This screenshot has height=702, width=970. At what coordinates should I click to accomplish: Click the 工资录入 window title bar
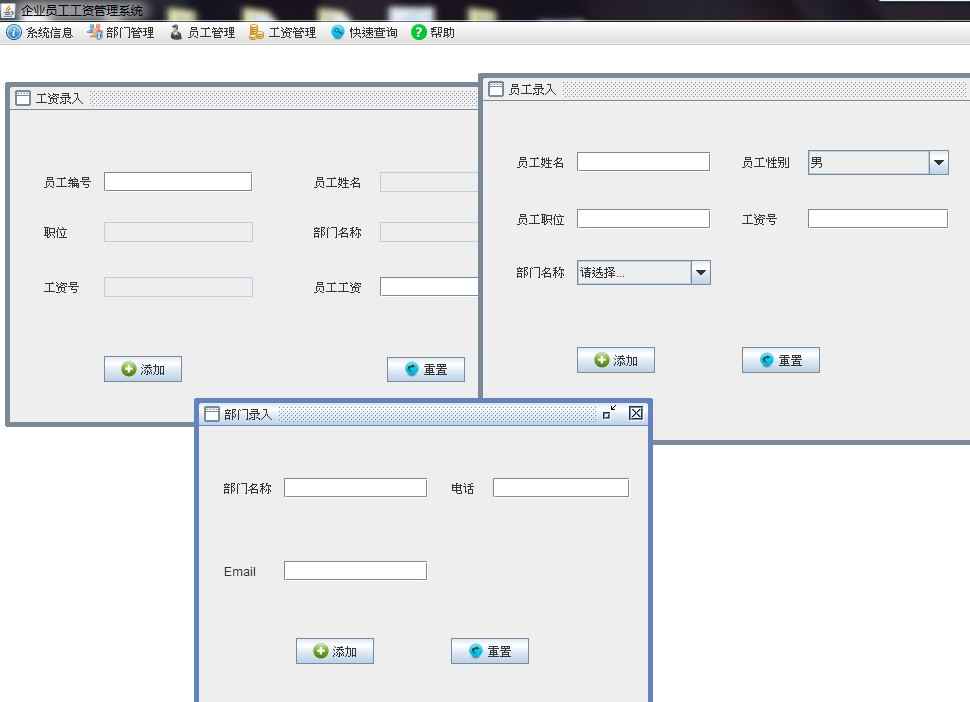point(245,98)
